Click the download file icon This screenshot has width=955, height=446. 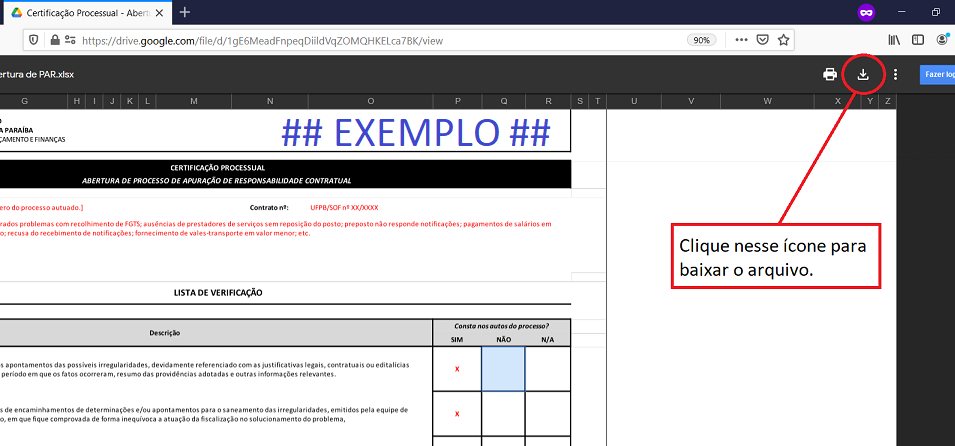click(x=863, y=74)
